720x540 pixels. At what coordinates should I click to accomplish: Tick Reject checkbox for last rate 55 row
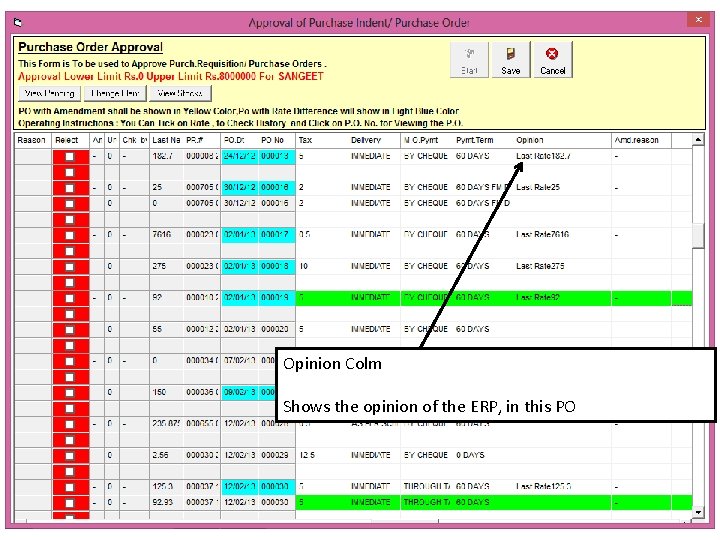[69, 329]
